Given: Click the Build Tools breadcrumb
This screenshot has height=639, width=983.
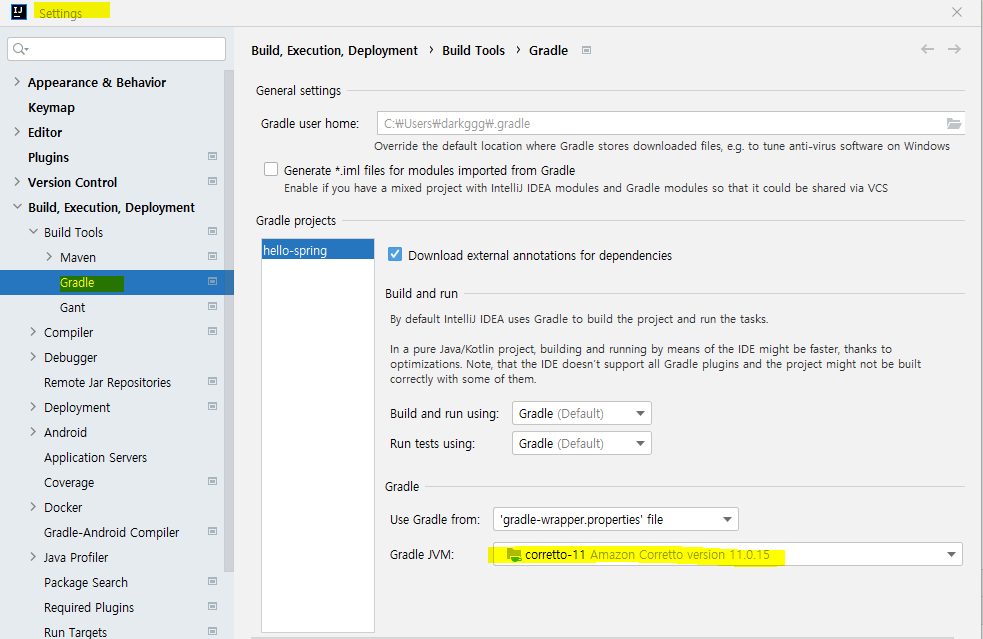Looking at the screenshot, I should pos(473,49).
